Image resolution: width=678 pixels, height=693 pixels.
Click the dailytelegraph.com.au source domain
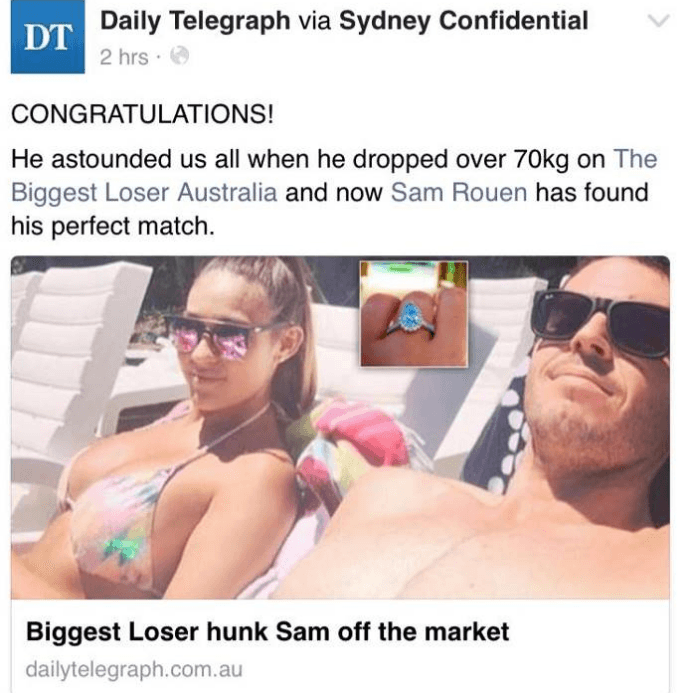click(134, 669)
